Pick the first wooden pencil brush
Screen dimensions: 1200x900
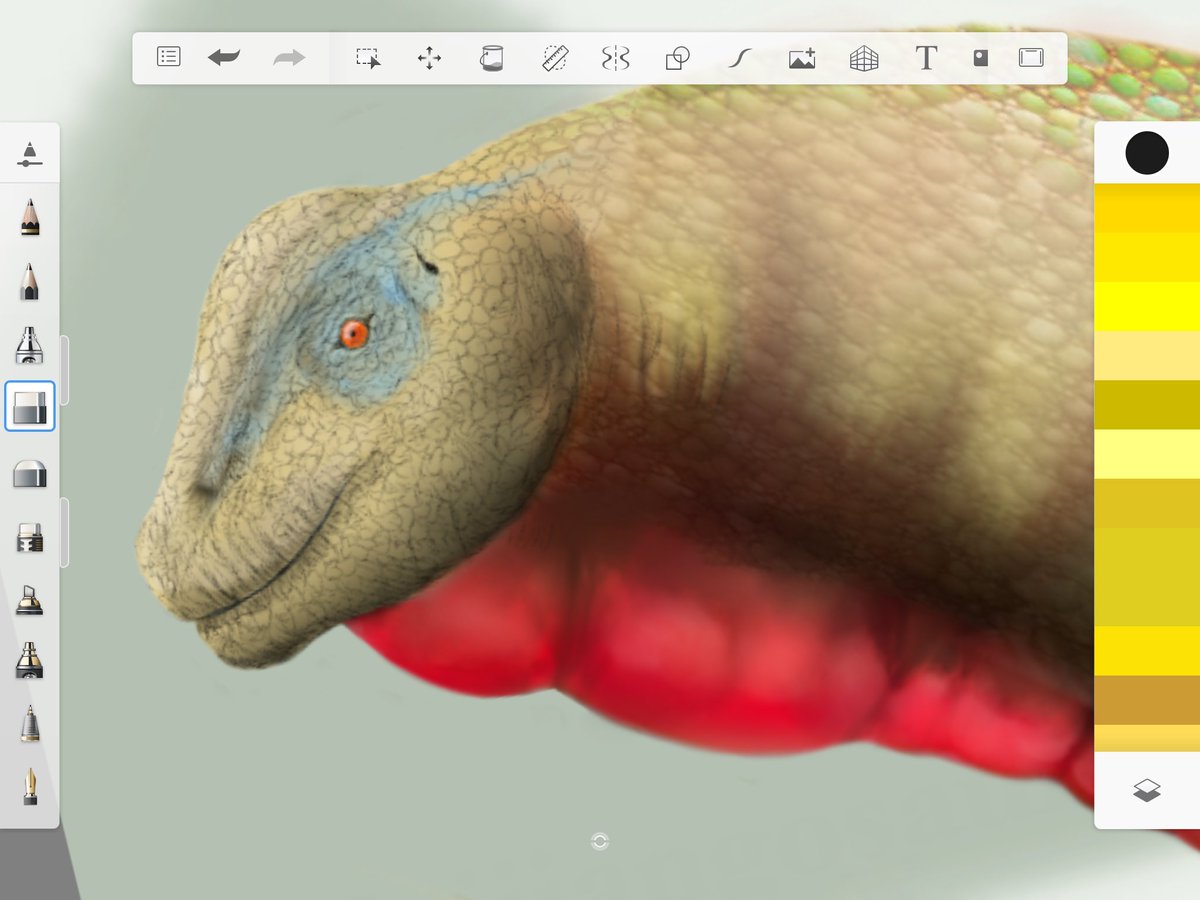pos(30,217)
